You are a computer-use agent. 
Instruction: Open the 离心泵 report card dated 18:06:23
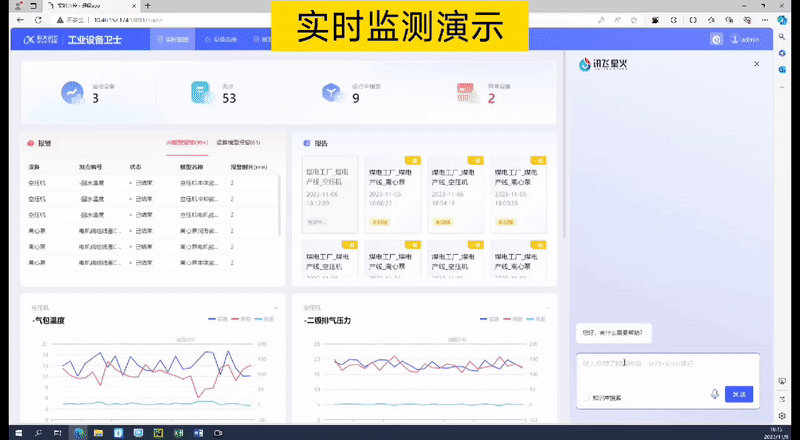[393, 194]
